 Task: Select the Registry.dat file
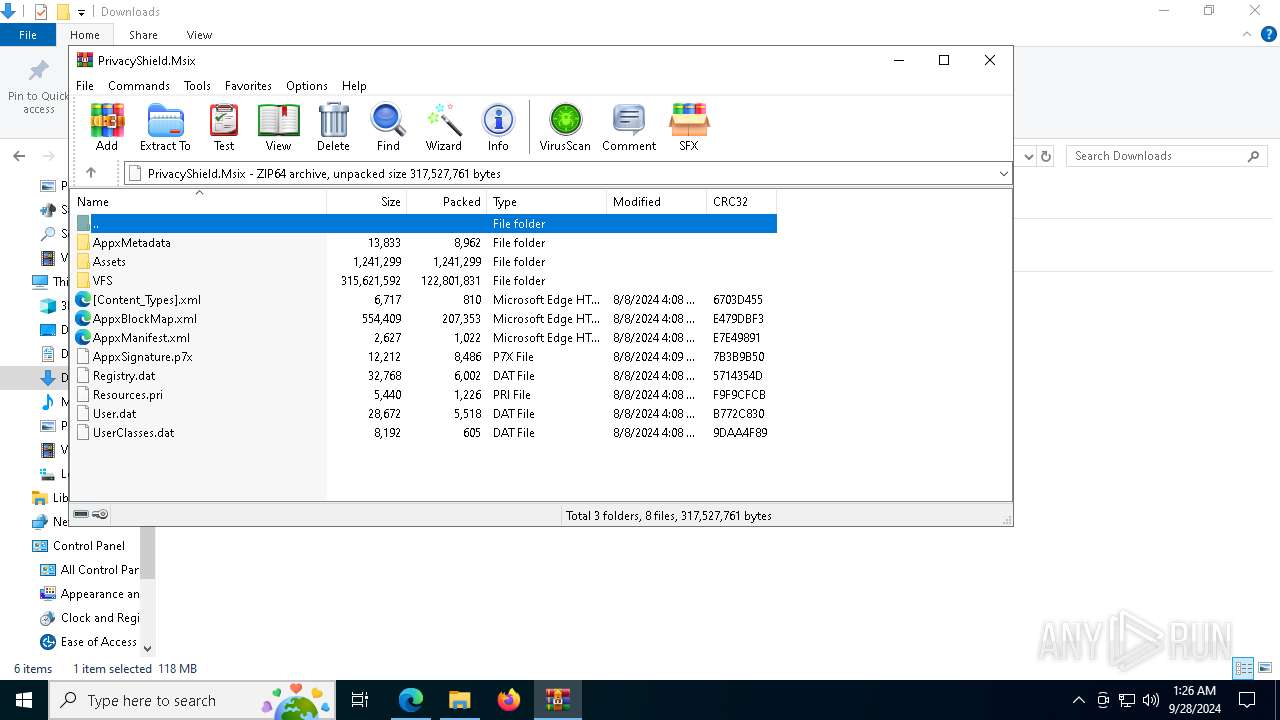[425, 376]
